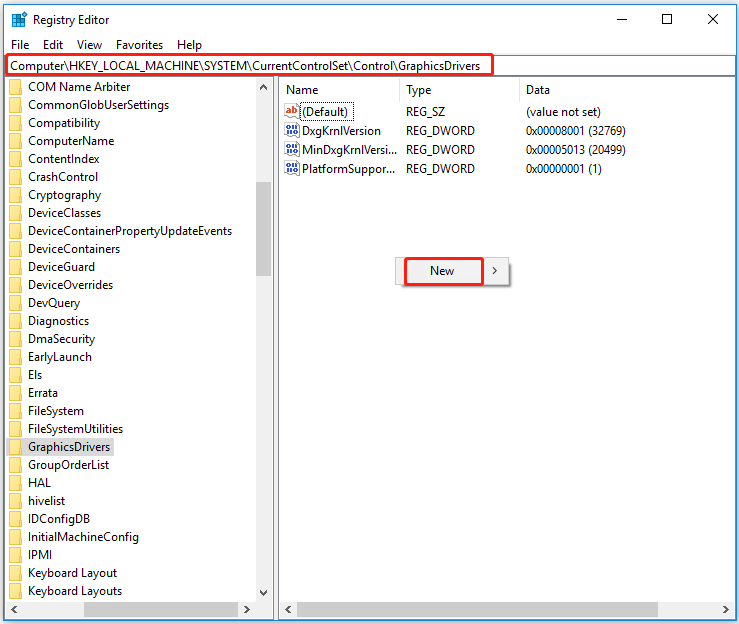Viewport: 739px width, 624px height.
Task: Select the (Default) value entry
Action: [326, 112]
